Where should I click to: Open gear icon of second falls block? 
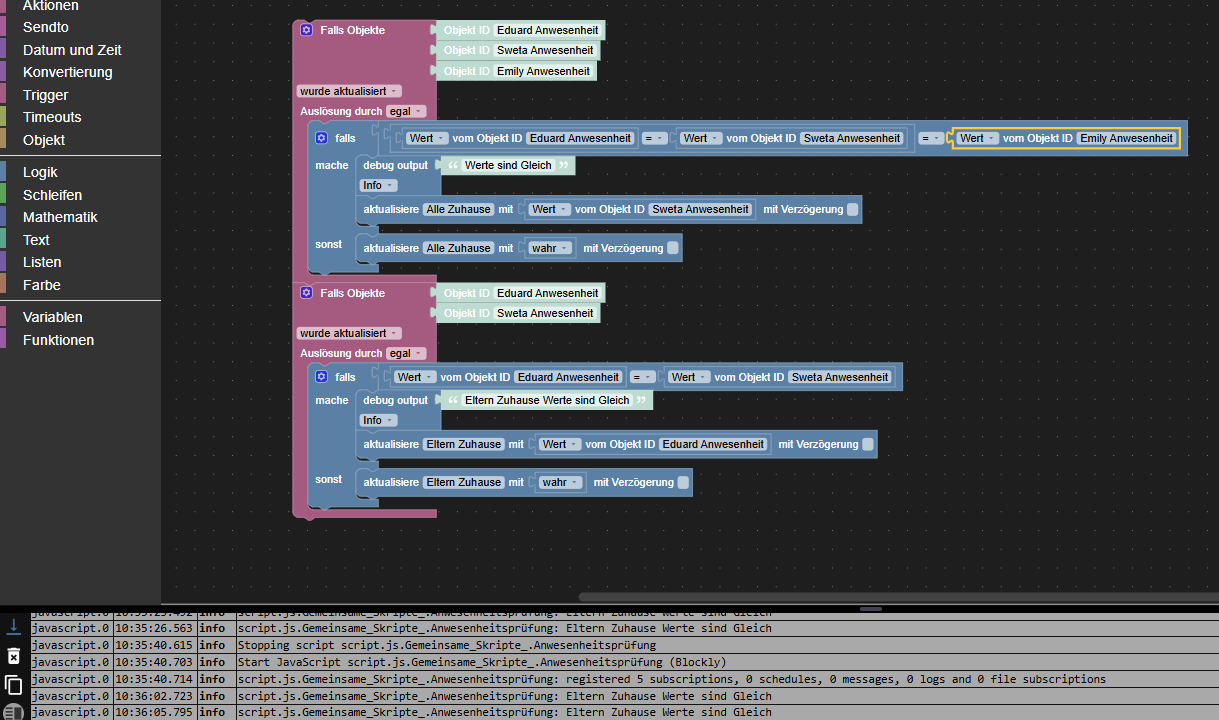[x=321, y=377]
